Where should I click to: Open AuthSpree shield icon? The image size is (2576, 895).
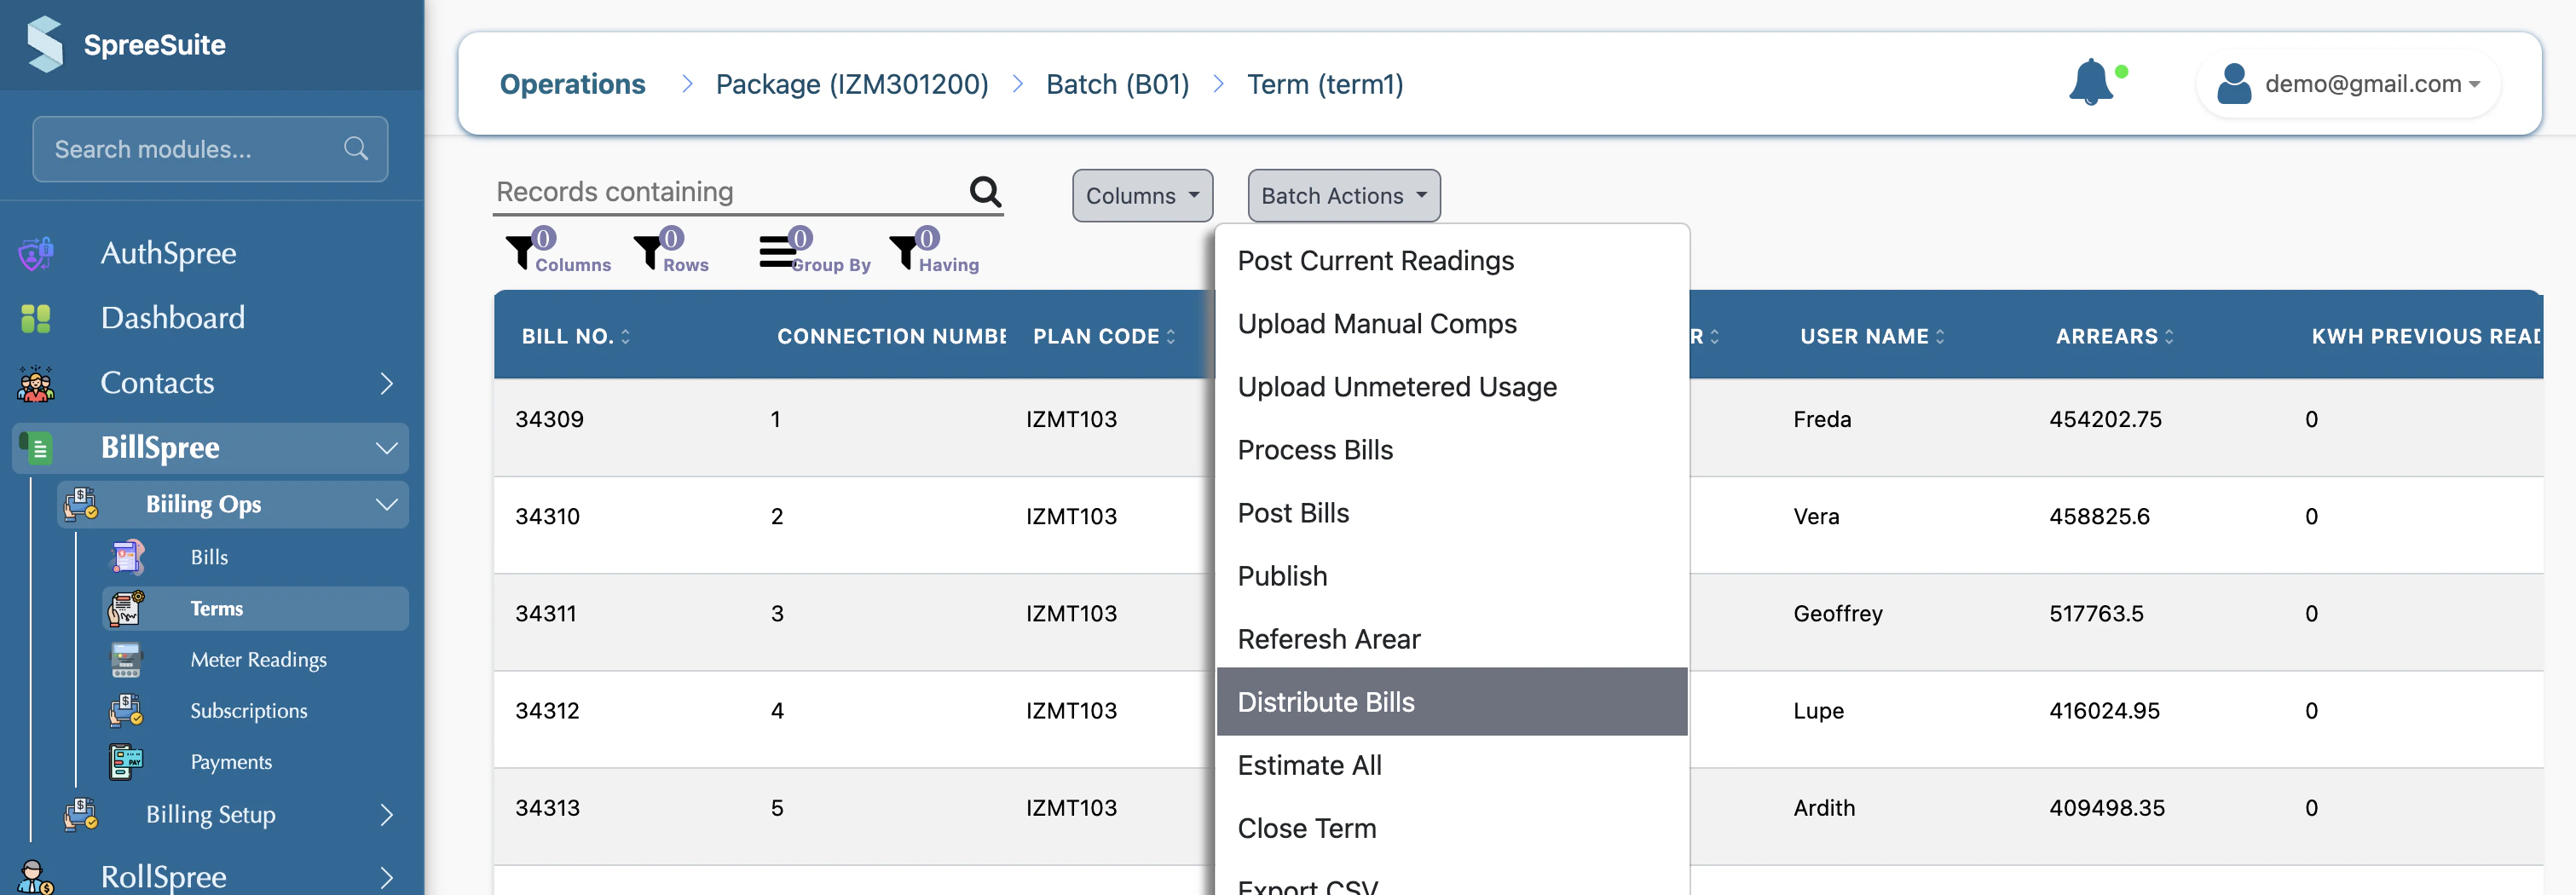point(36,253)
